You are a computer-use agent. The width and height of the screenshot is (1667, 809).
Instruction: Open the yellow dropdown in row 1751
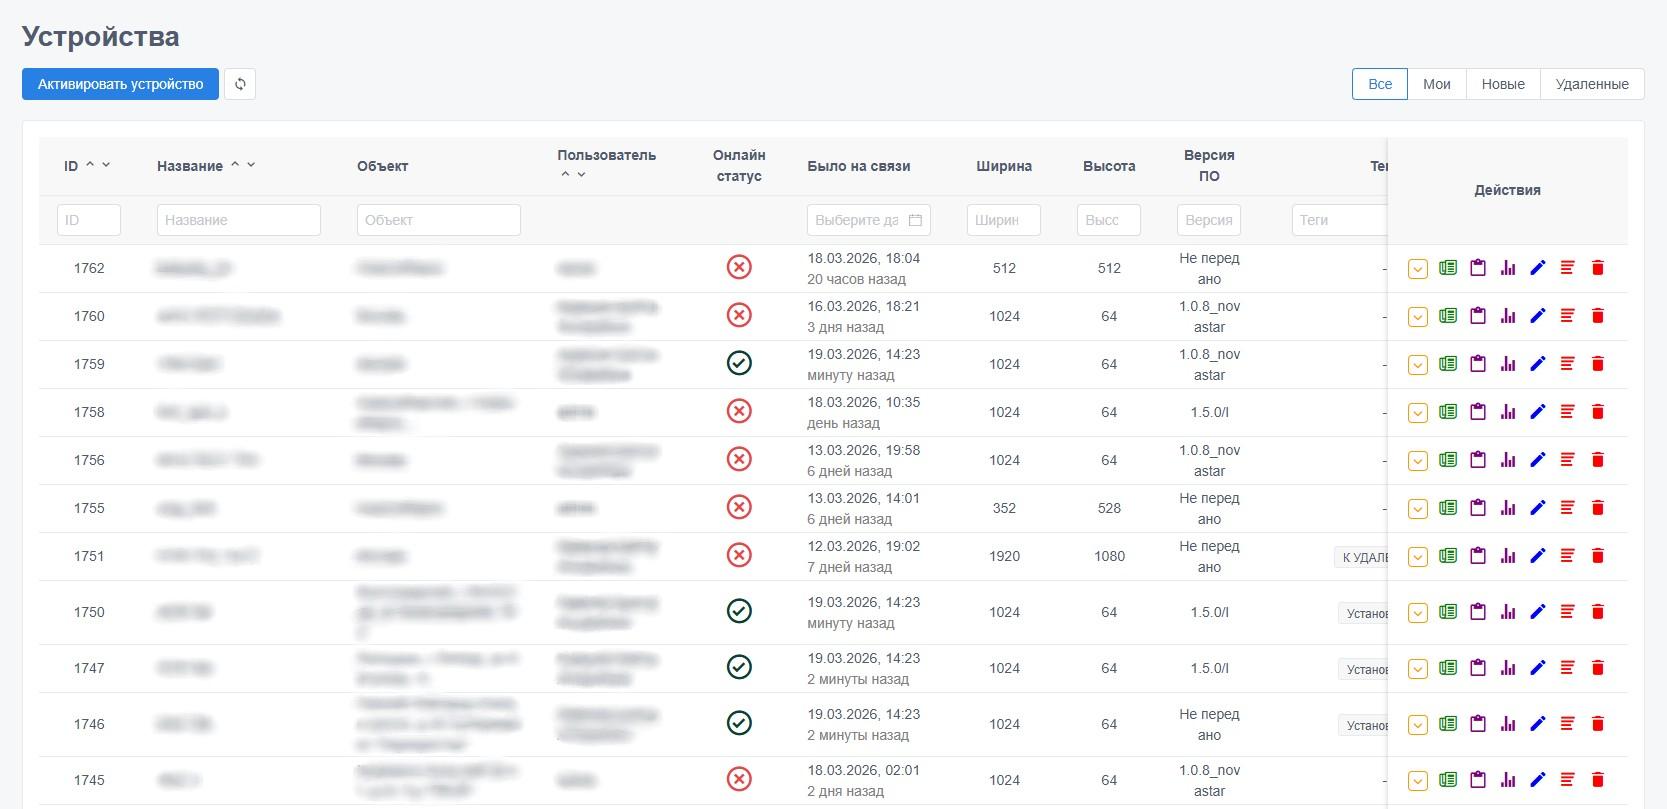(1418, 557)
